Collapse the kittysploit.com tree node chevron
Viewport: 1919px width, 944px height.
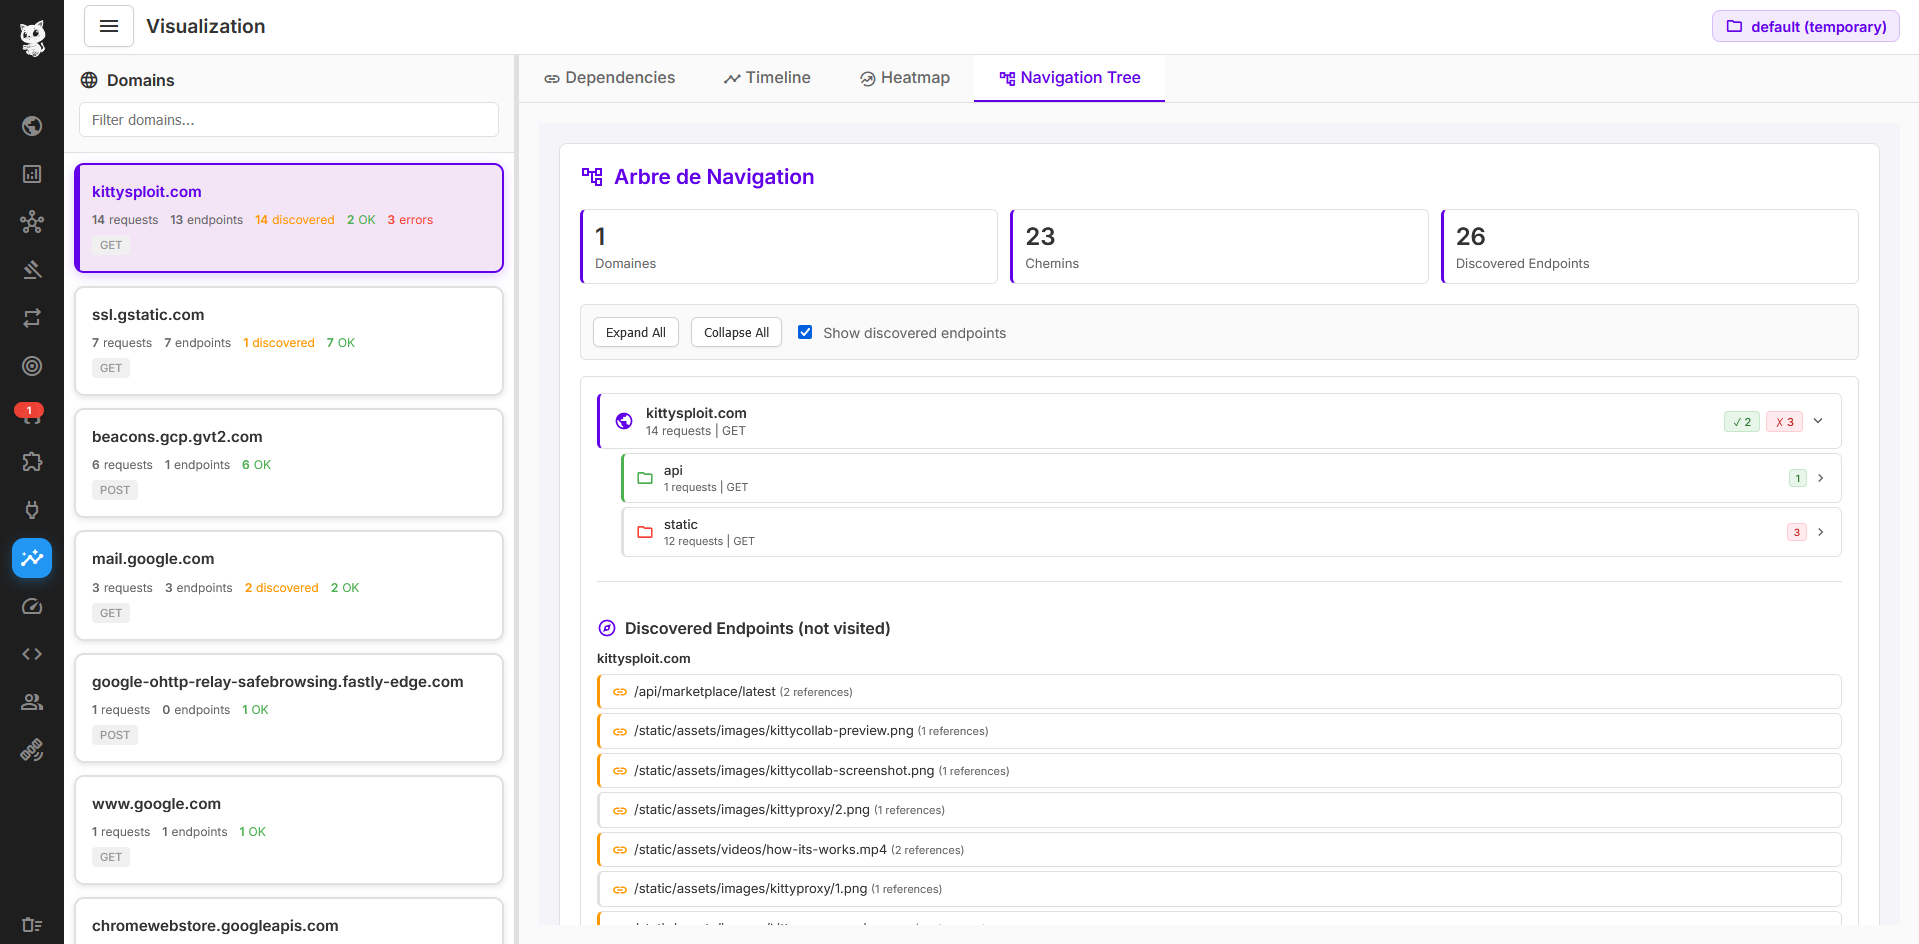click(x=1818, y=421)
